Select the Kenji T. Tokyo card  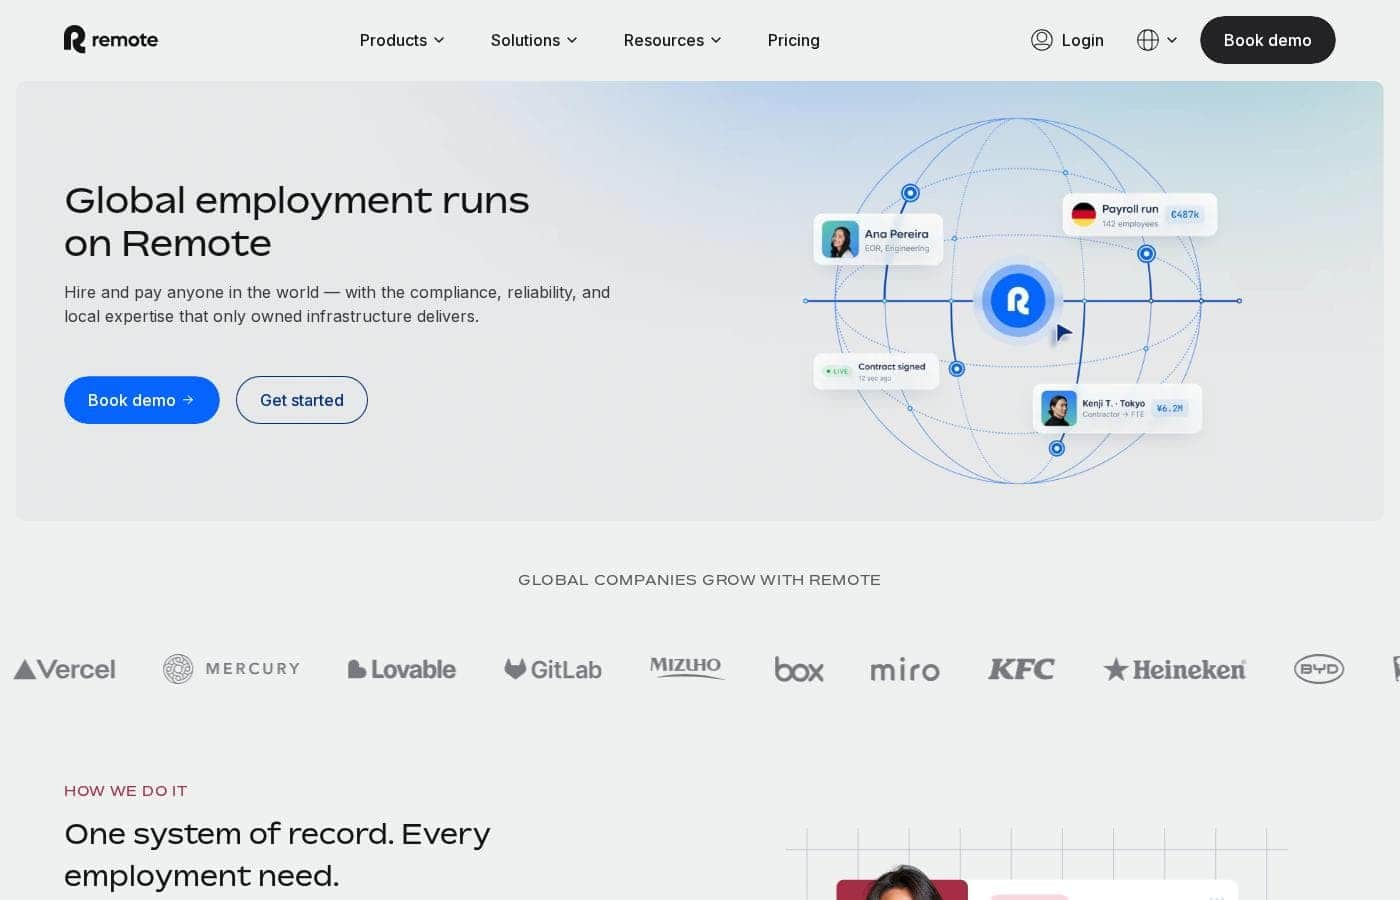tap(1117, 408)
